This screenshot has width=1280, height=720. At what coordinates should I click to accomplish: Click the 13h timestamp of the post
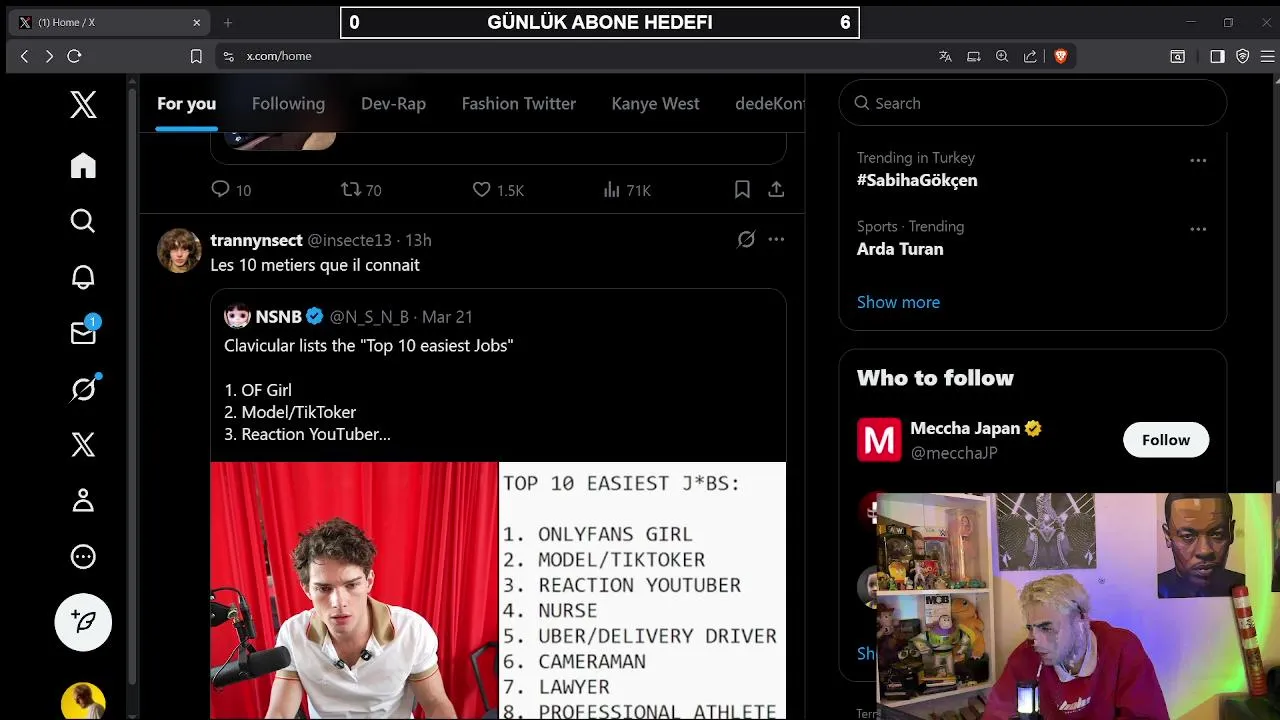click(418, 240)
